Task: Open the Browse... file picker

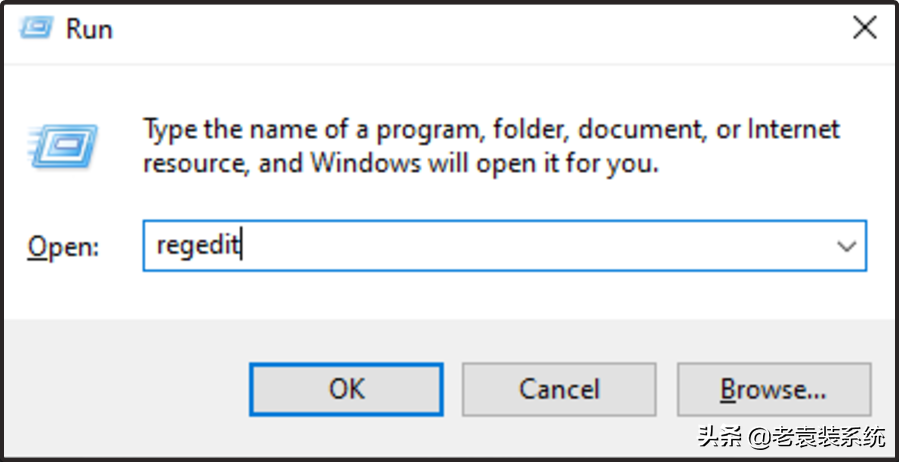Action: coord(773,389)
